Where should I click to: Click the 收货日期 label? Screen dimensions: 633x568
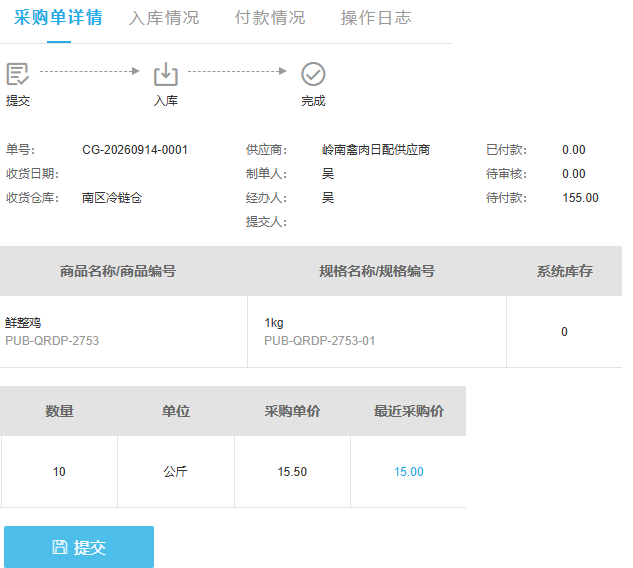pyautogui.click(x=33, y=174)
